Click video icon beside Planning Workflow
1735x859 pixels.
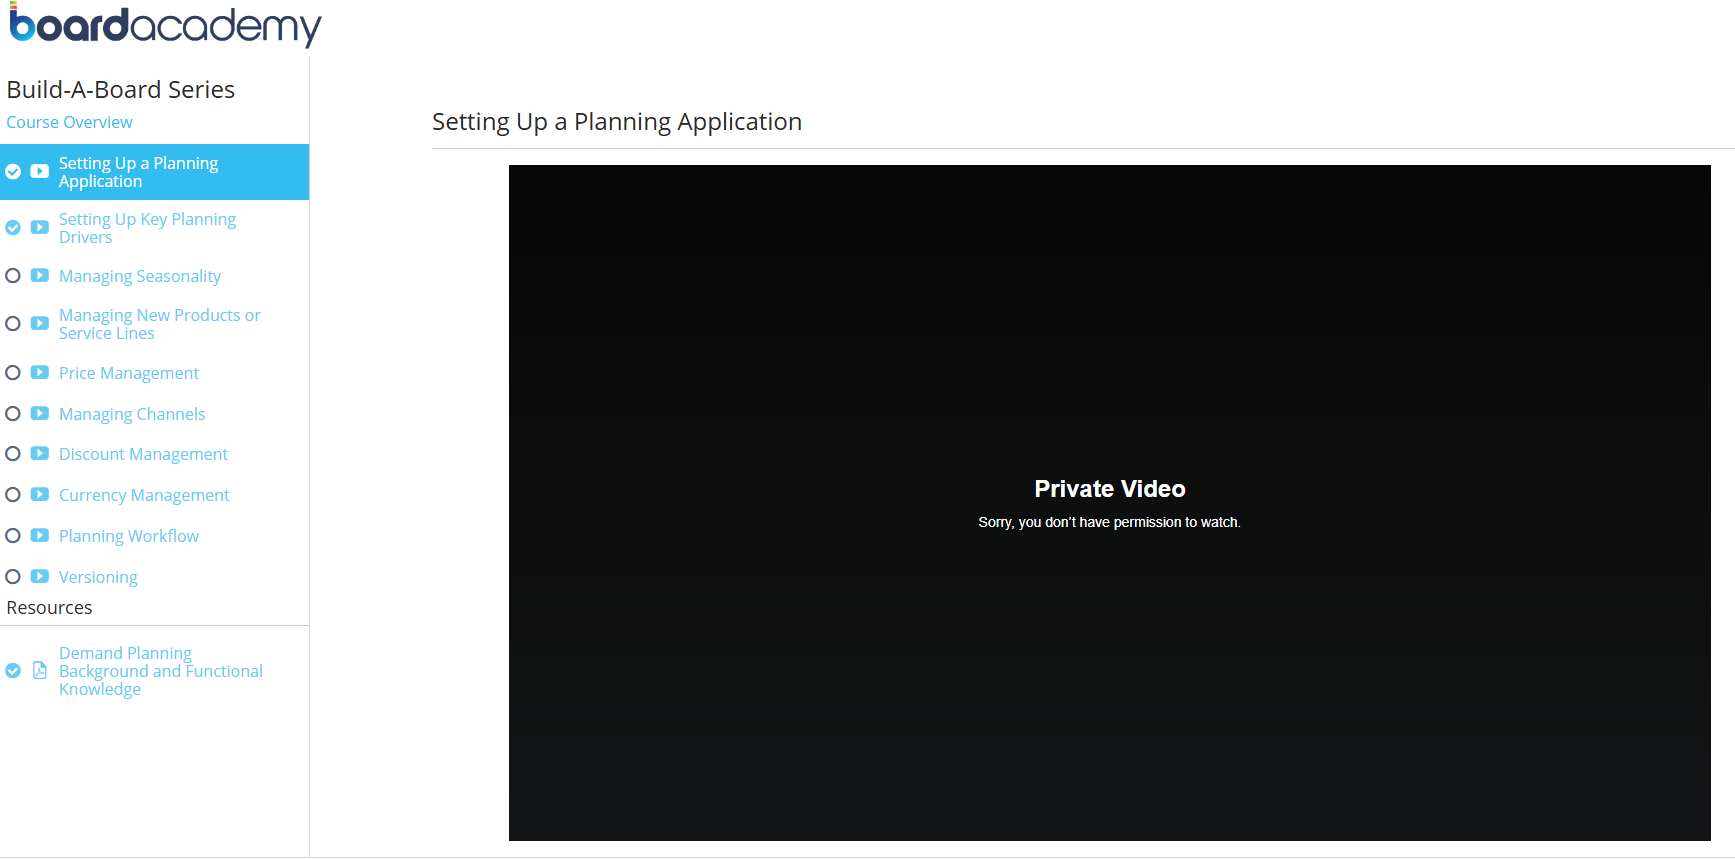click(x=40, y=535)
